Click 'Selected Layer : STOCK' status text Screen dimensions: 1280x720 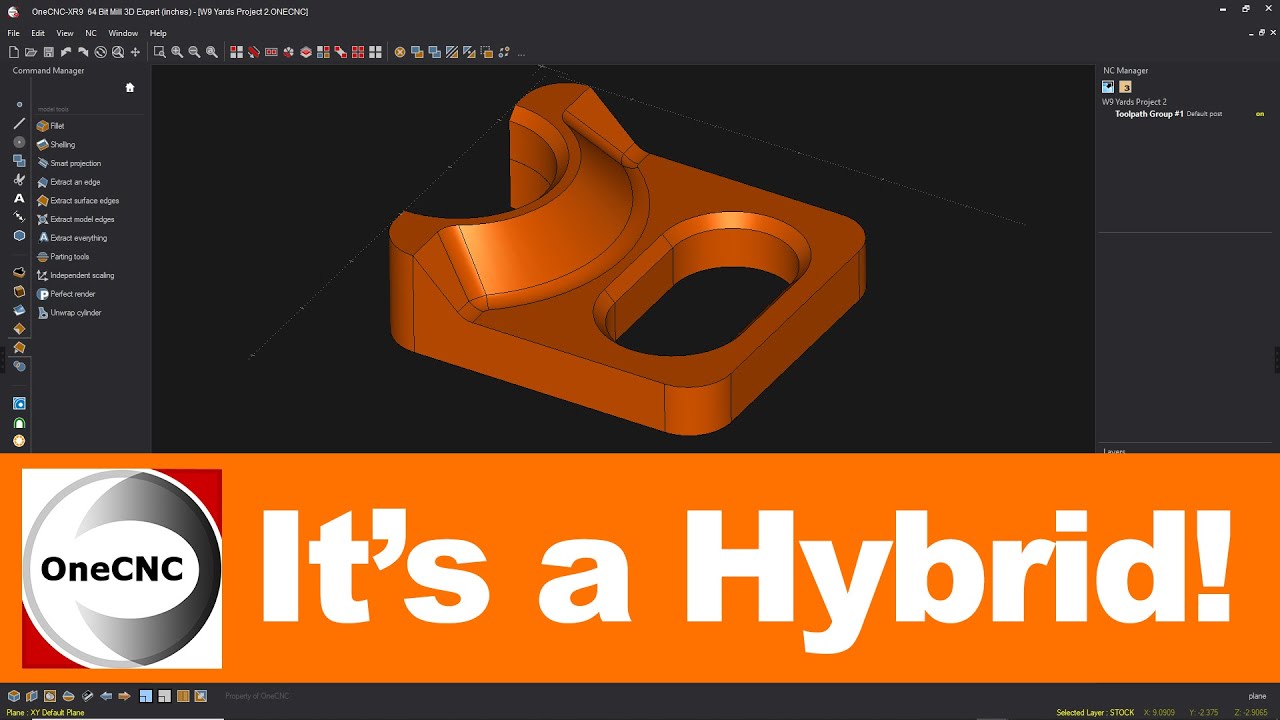pos(1095,713)
